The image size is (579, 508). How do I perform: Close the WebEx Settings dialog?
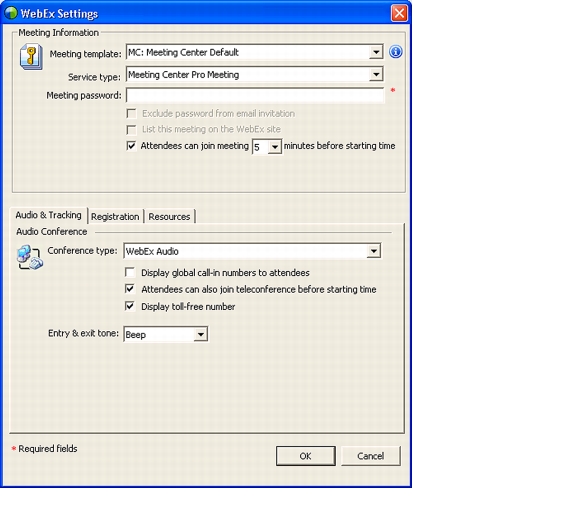(399, 13)
